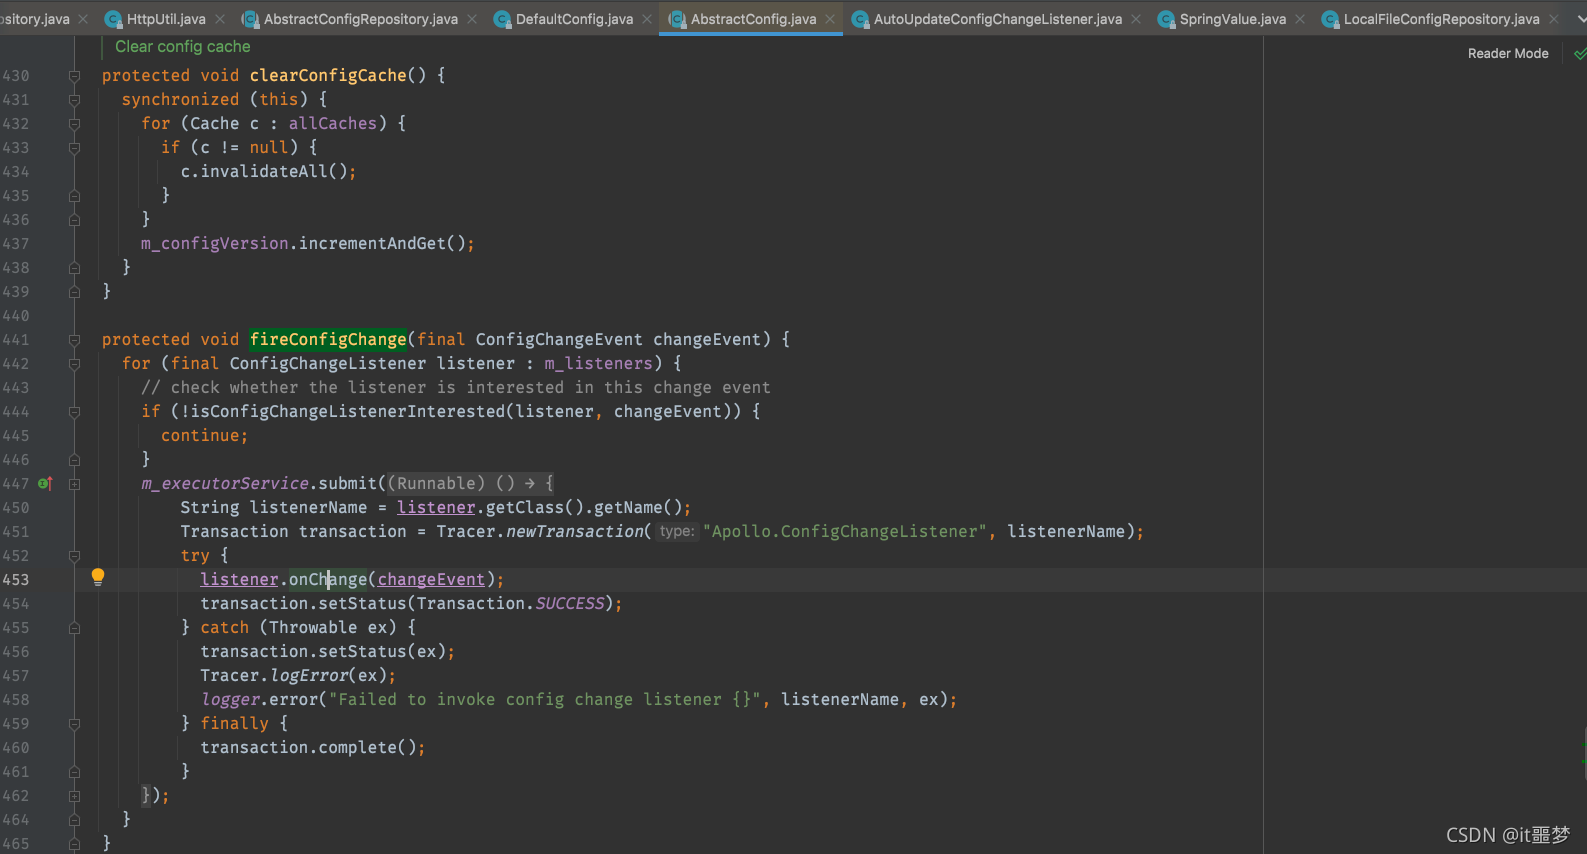Click the yellow light bulb intention icon
This screenshot has width=1587, height=854.
(98, 576)
